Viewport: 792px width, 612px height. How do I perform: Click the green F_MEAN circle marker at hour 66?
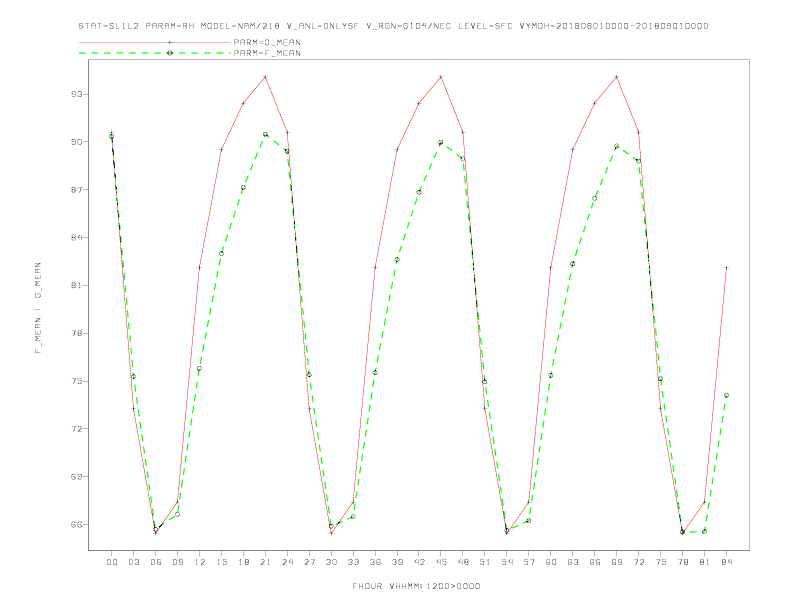[595, 198]
